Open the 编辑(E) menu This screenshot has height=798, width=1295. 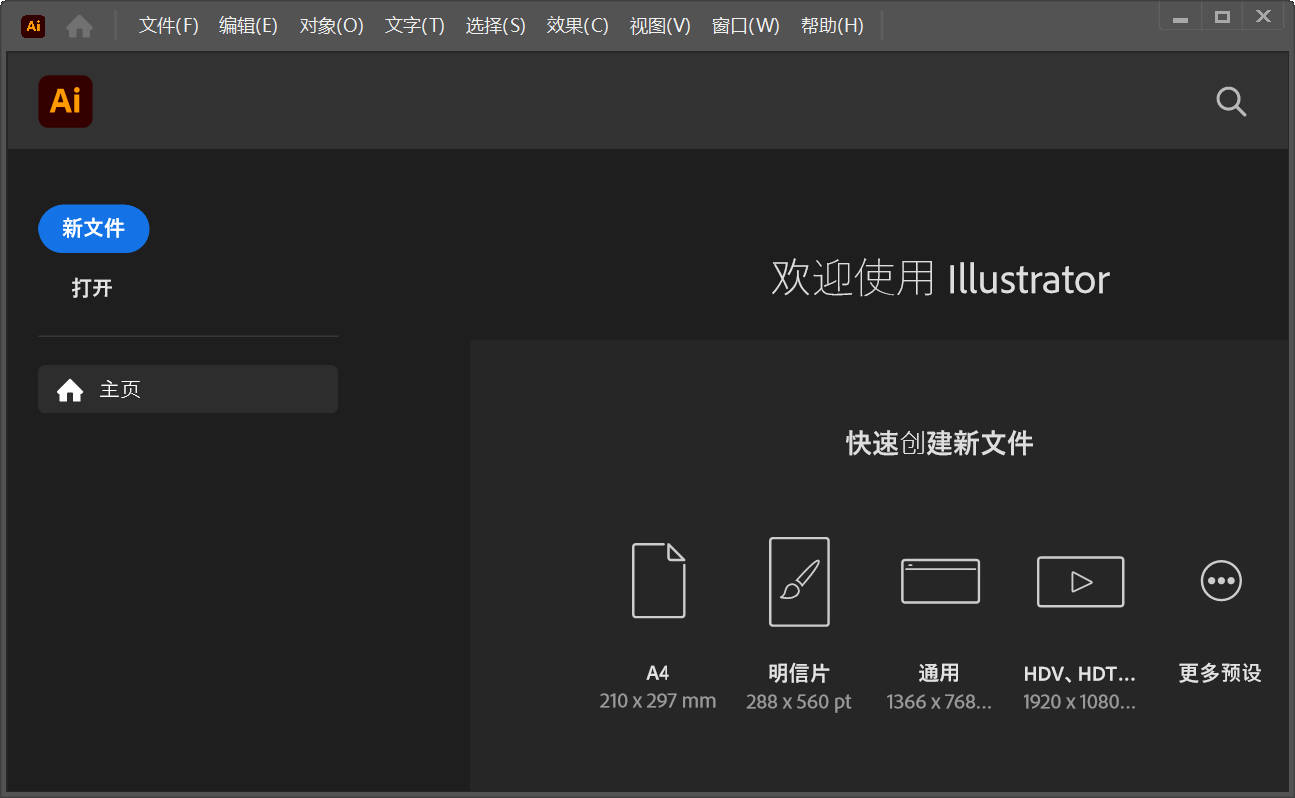pyautogui.click(x=248, y=26)
